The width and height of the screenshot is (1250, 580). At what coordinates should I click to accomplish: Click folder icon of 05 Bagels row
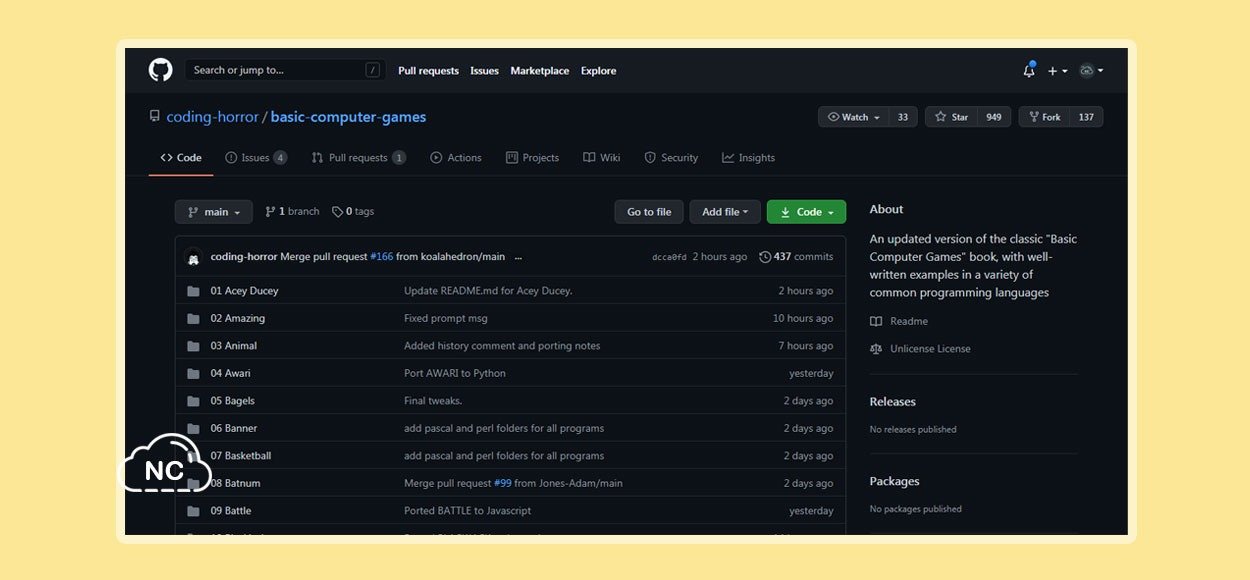pos(193,401)
